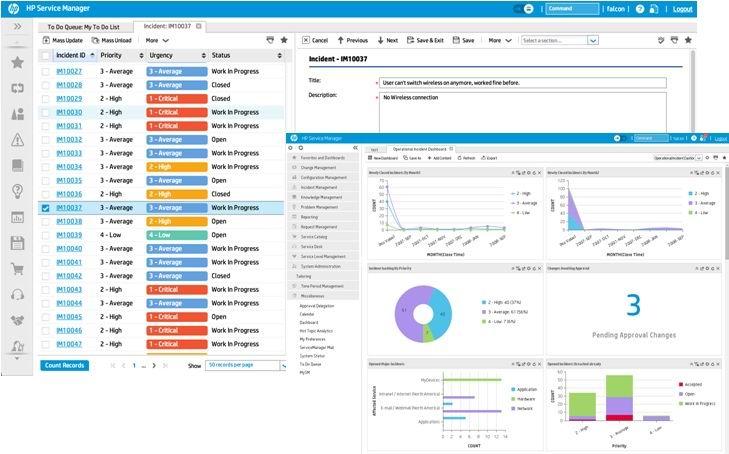This screenshot has width=729, height=454.
Task: Click Count Records button
Action: 65,366
